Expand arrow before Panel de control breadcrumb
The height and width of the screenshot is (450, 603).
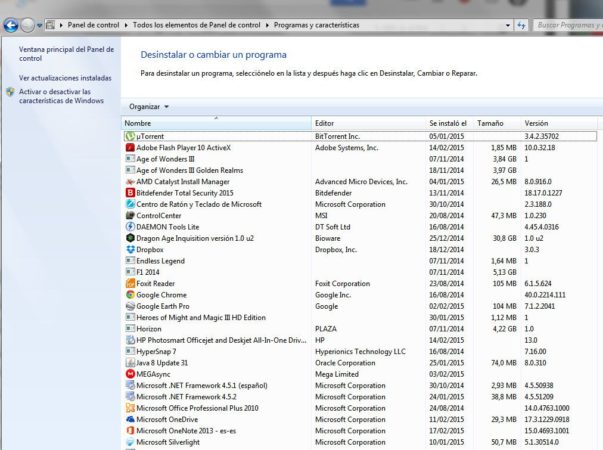(x=61, y=25)
